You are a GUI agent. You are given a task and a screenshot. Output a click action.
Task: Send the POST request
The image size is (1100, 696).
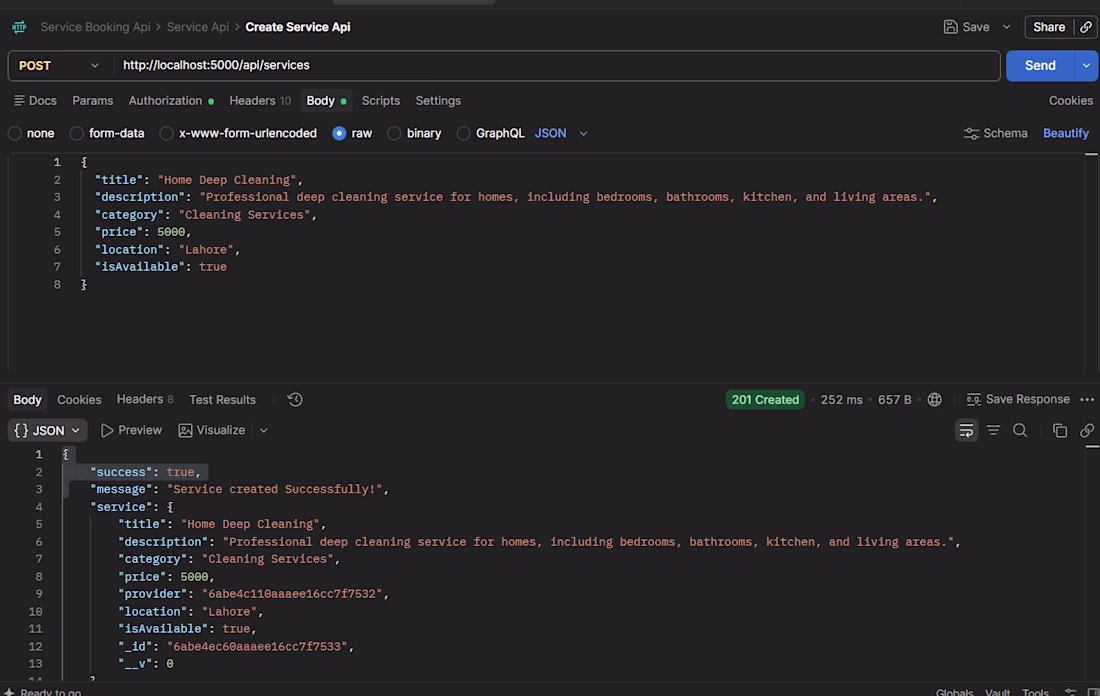1040,66
